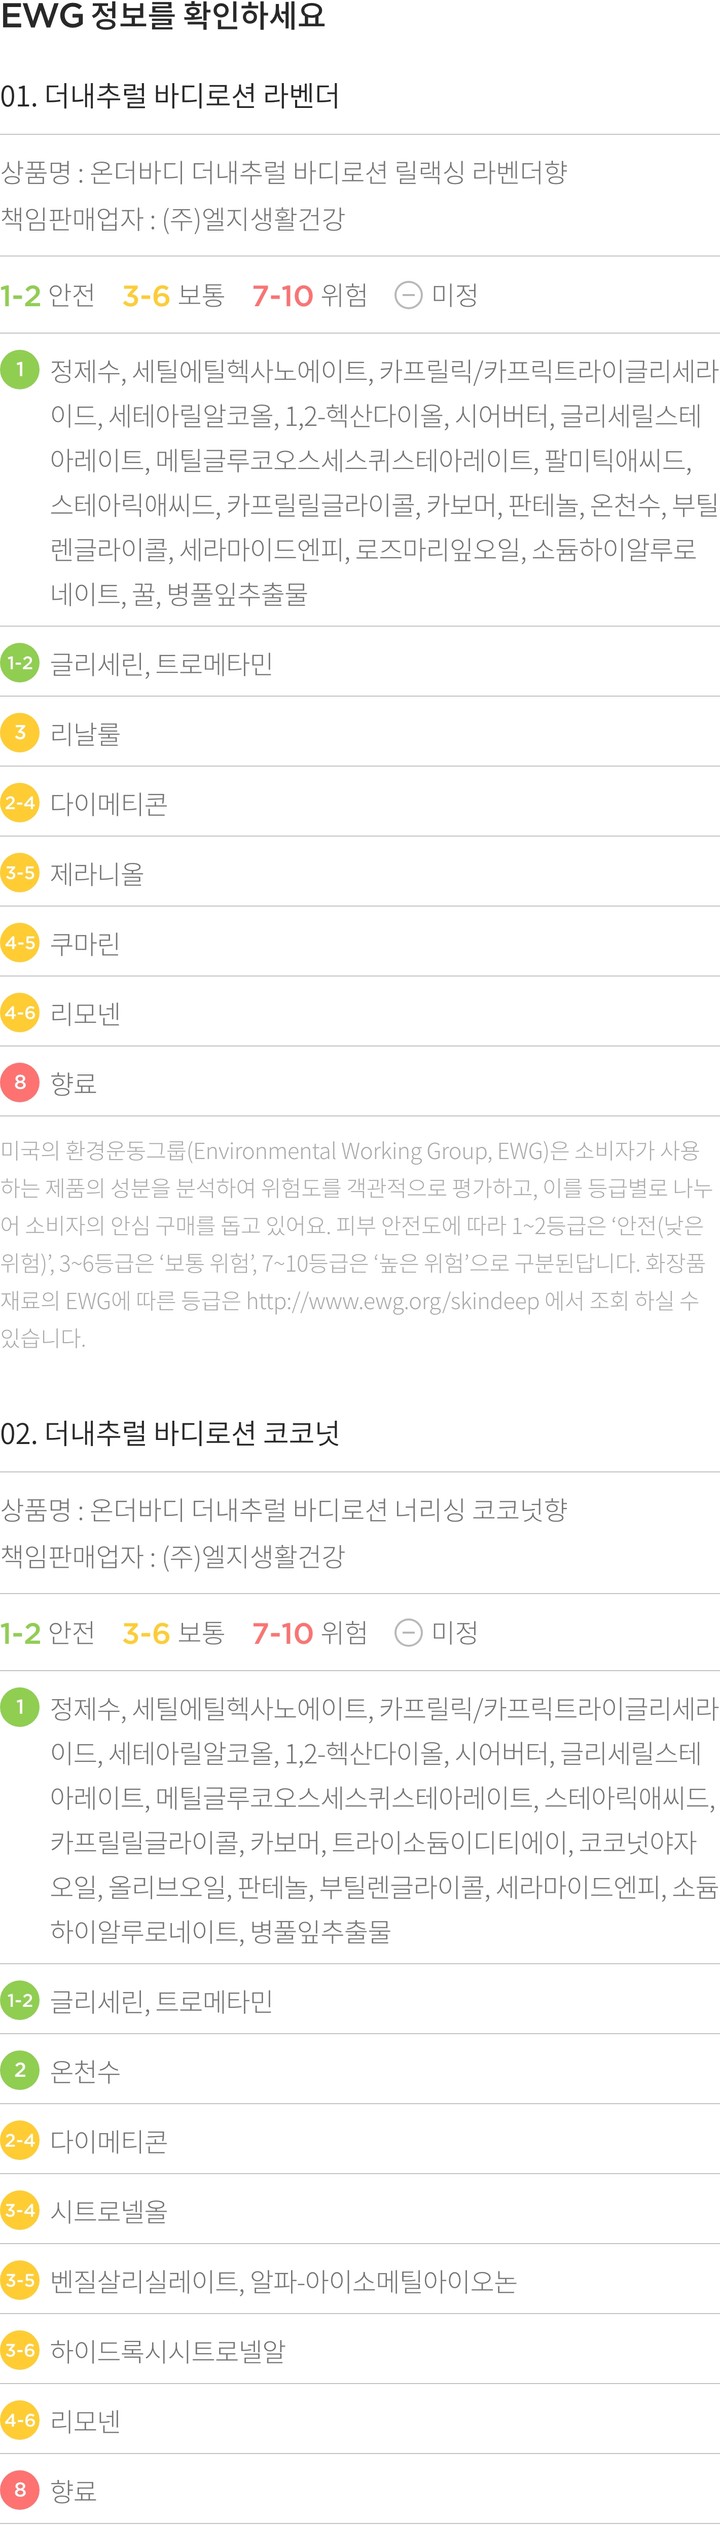This screenshot has height=2527, width=720.
Task: Click the 3-5 badge beside 제라니올
Action: (x=19, y=873)
